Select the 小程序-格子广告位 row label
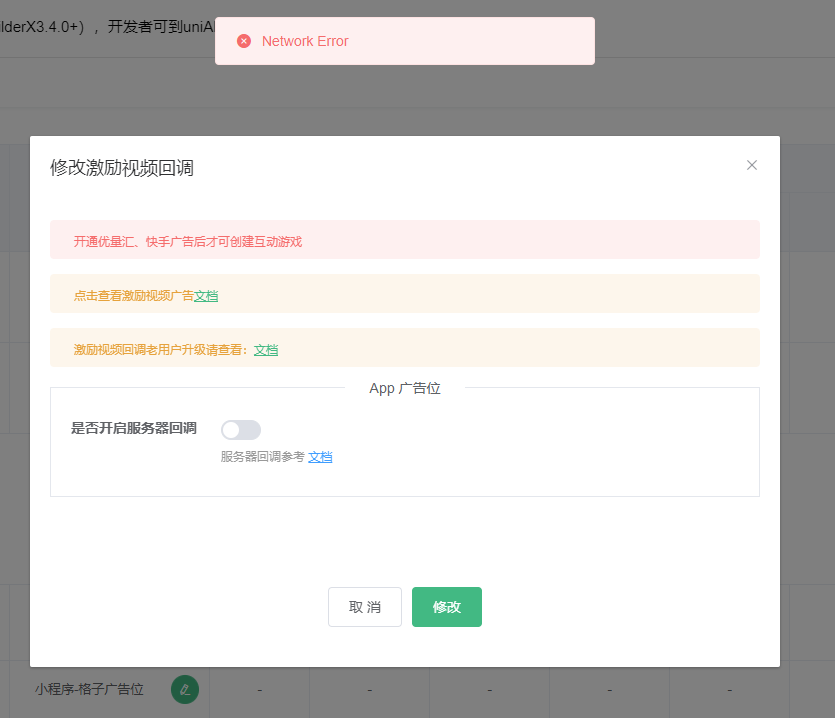Image resolution: width=835 pixels, height=718 pixels. (89, 689)
